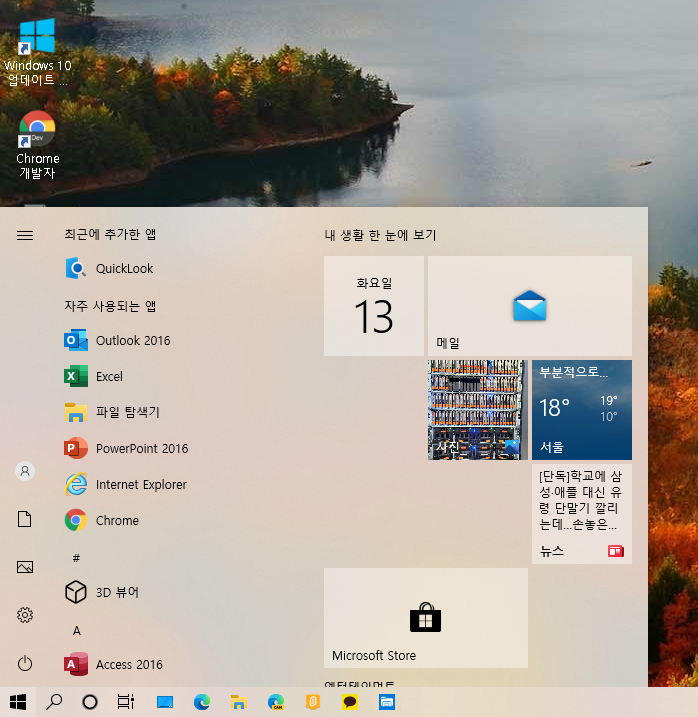Open QuickLook from recently added apps
The height and width of the screenshot is (717, 698).
point(124,269)
